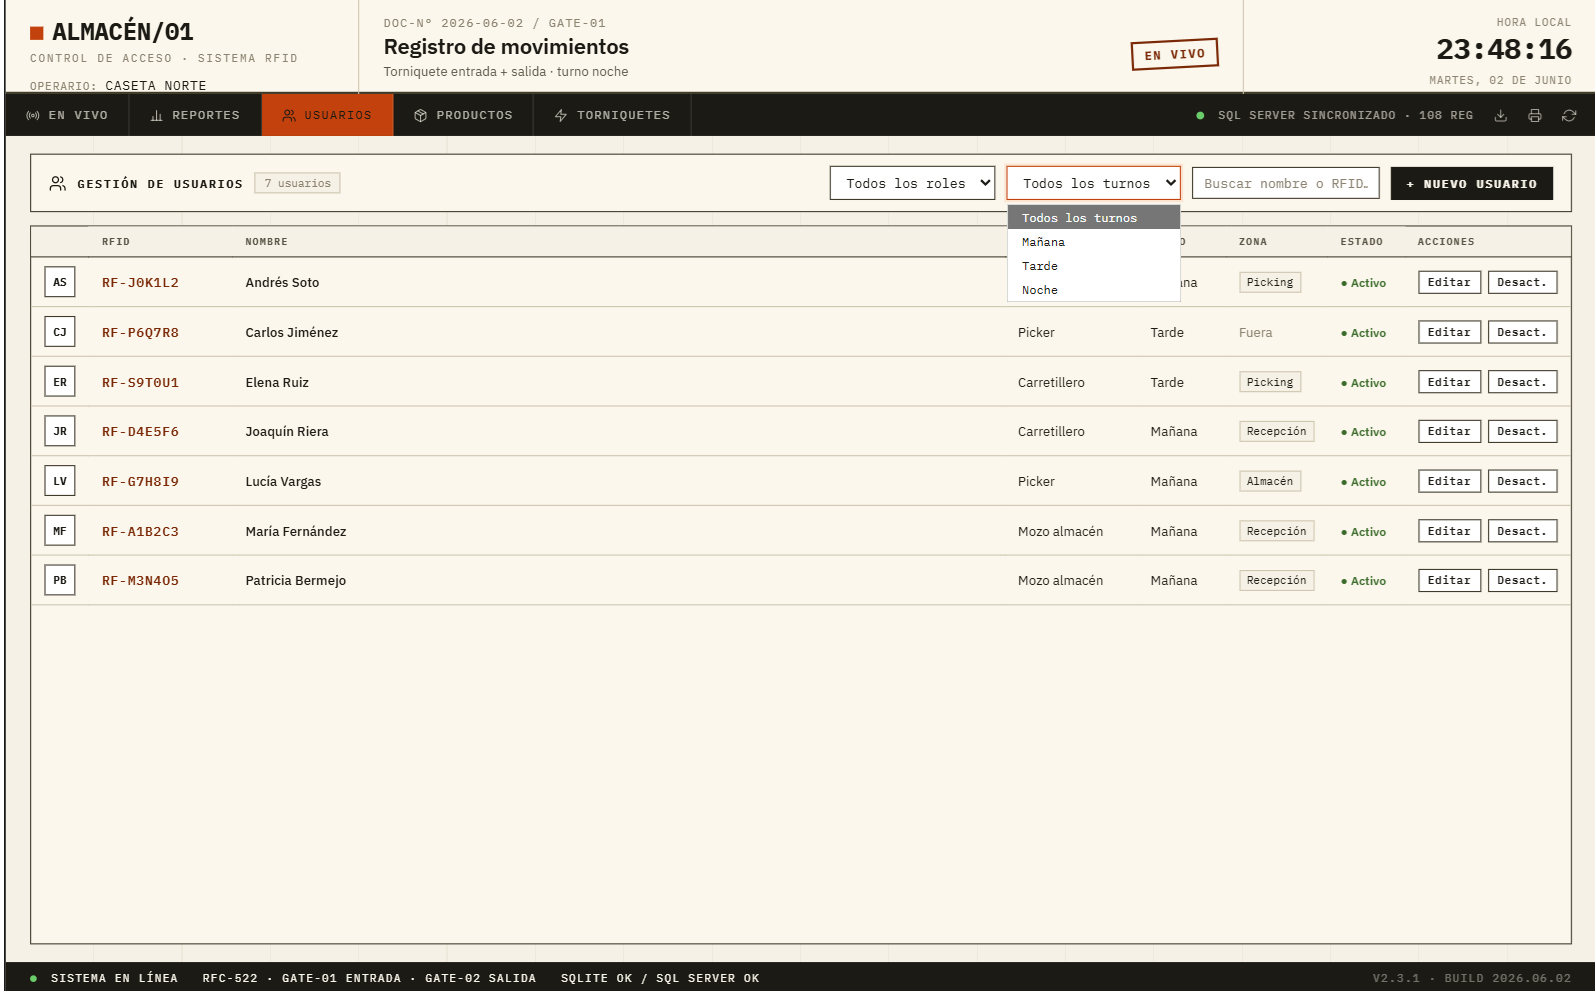Viewport: 1595px width, 991px height.
Task: Click the 23:48:16 local clock
Action: [x=1503, y=49]
